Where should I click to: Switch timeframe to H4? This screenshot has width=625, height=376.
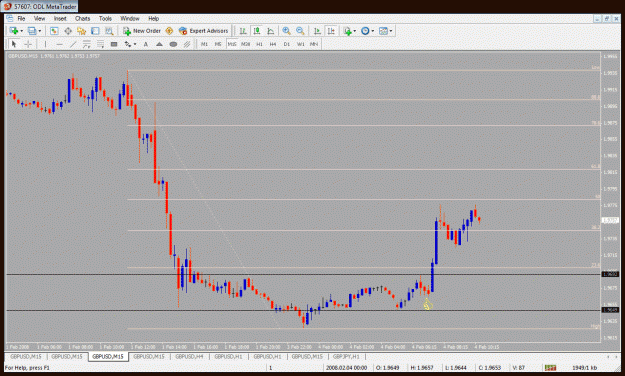tap(273, 44)
